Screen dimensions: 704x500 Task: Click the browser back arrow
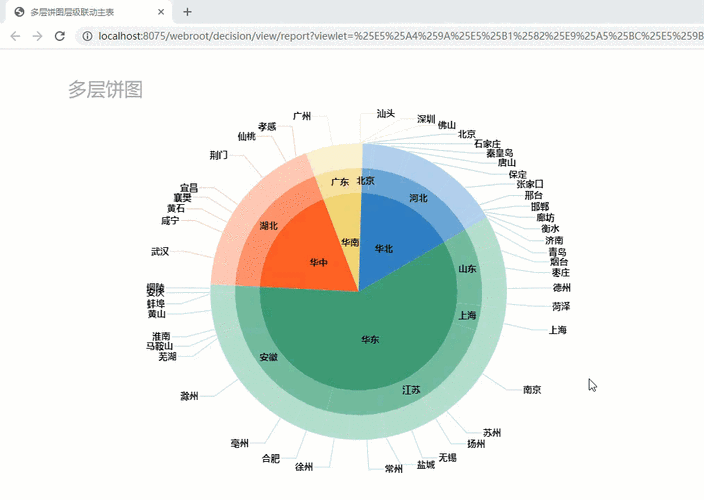tap(15, 36)
